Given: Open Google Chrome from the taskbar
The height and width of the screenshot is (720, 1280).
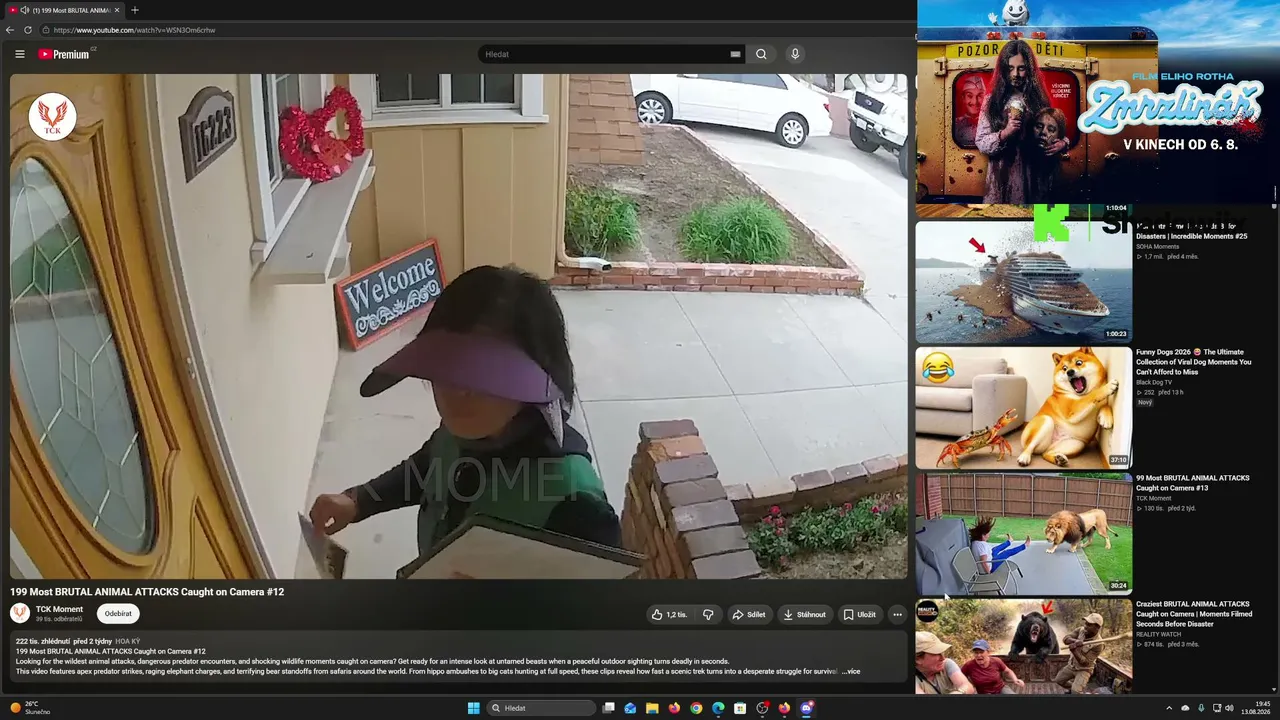Looking at the screenshot, I should (x=696, y=708).
